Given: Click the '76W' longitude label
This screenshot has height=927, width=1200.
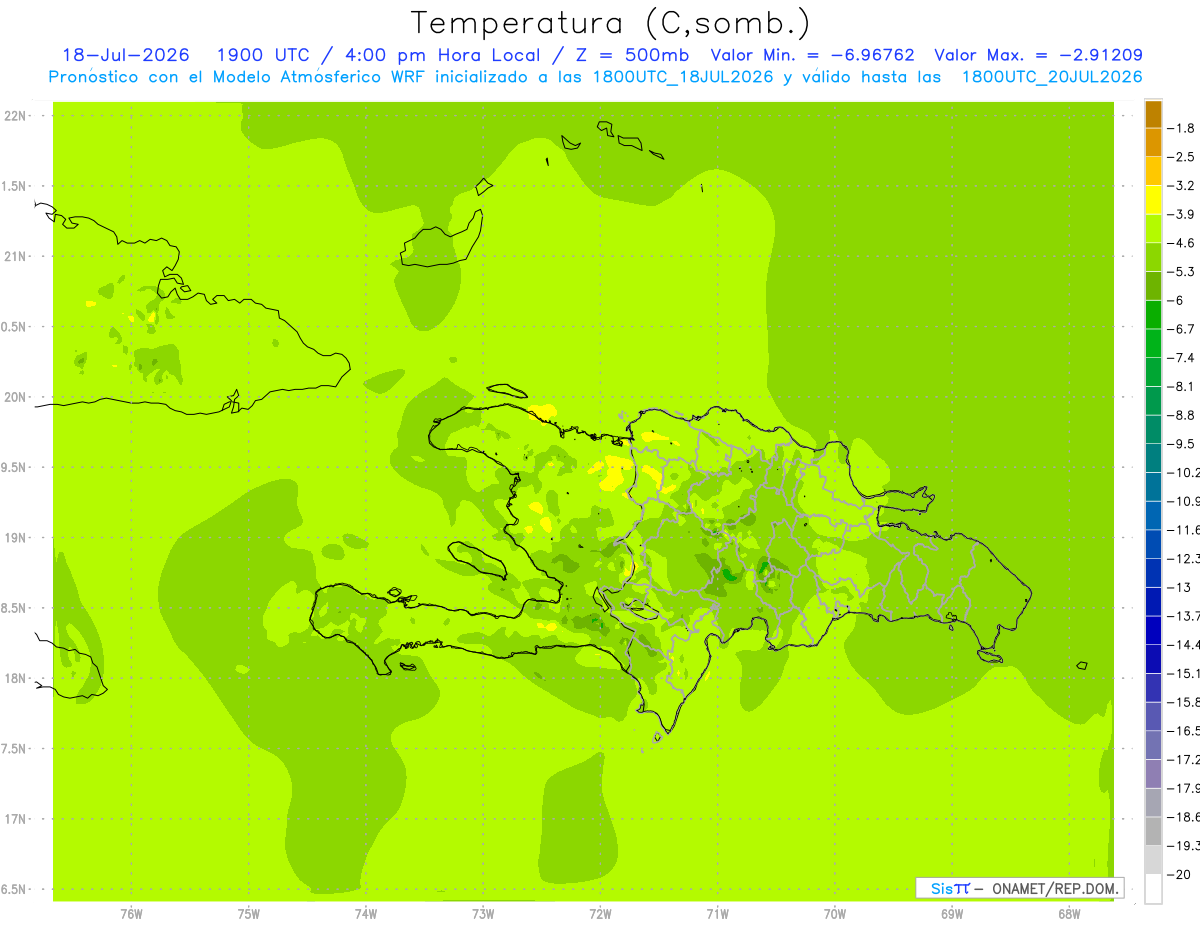Looking at the screenshot, I should (x=131, y=914).
